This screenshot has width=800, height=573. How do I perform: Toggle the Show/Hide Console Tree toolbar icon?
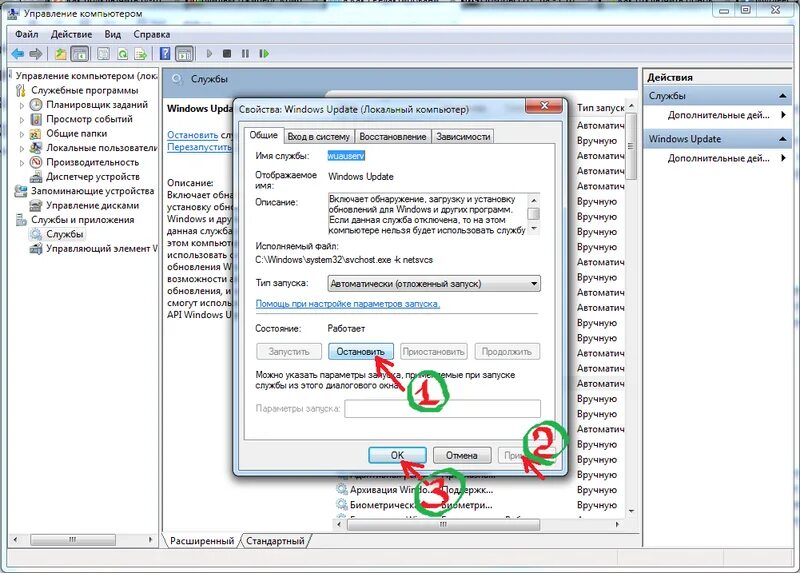coord(80,54)
